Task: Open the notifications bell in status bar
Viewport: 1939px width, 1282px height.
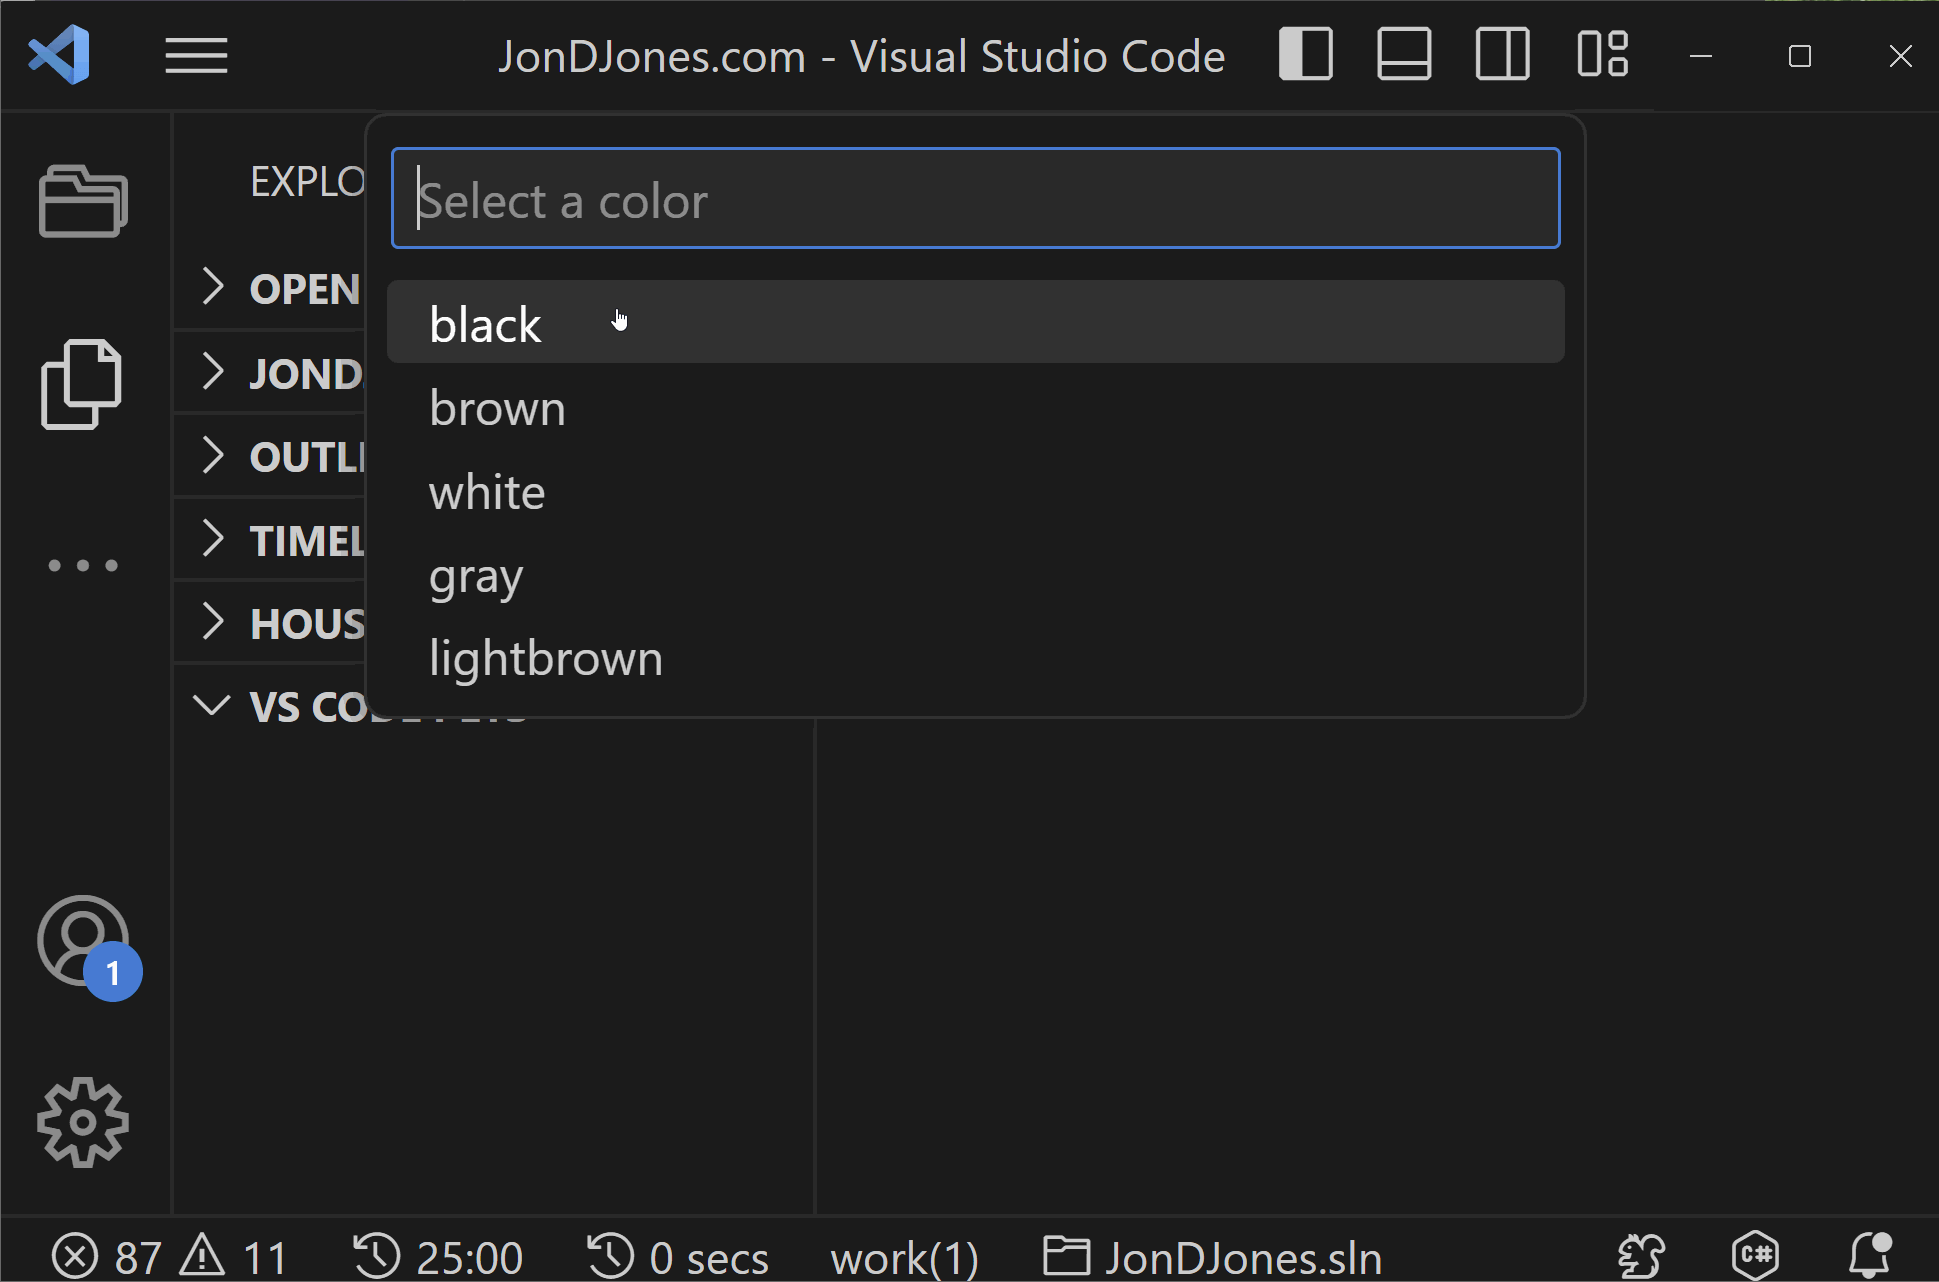Action: coord(1868,1256)
